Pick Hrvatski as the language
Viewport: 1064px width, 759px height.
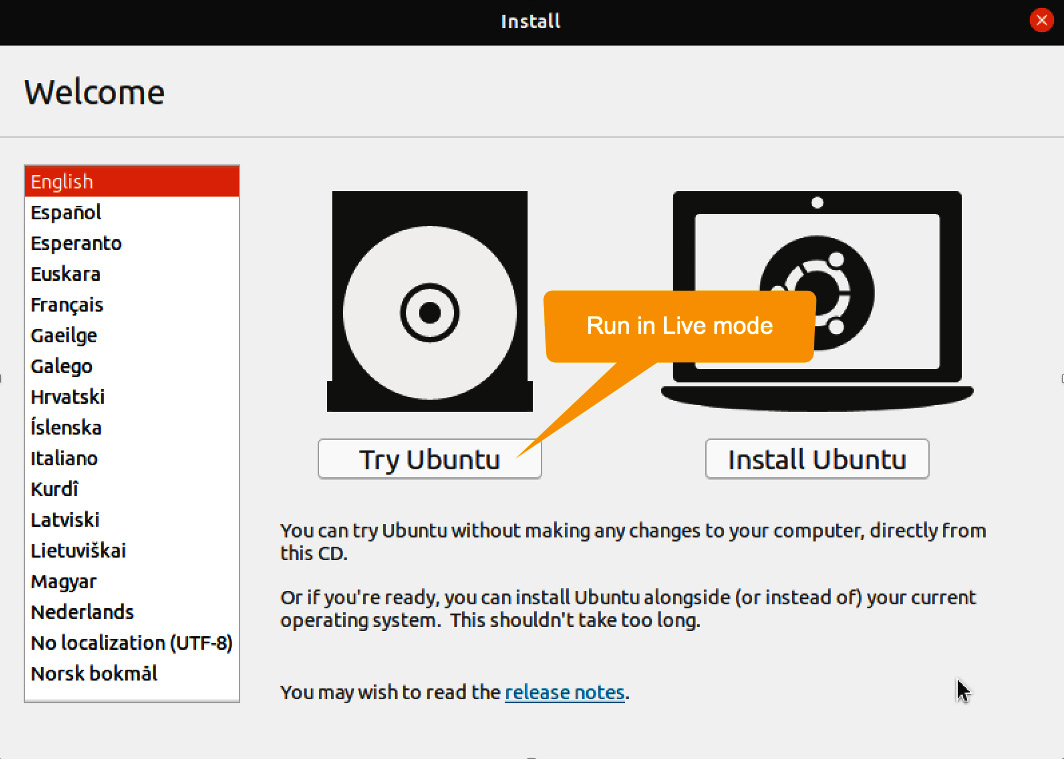click(x=132, y=397)
